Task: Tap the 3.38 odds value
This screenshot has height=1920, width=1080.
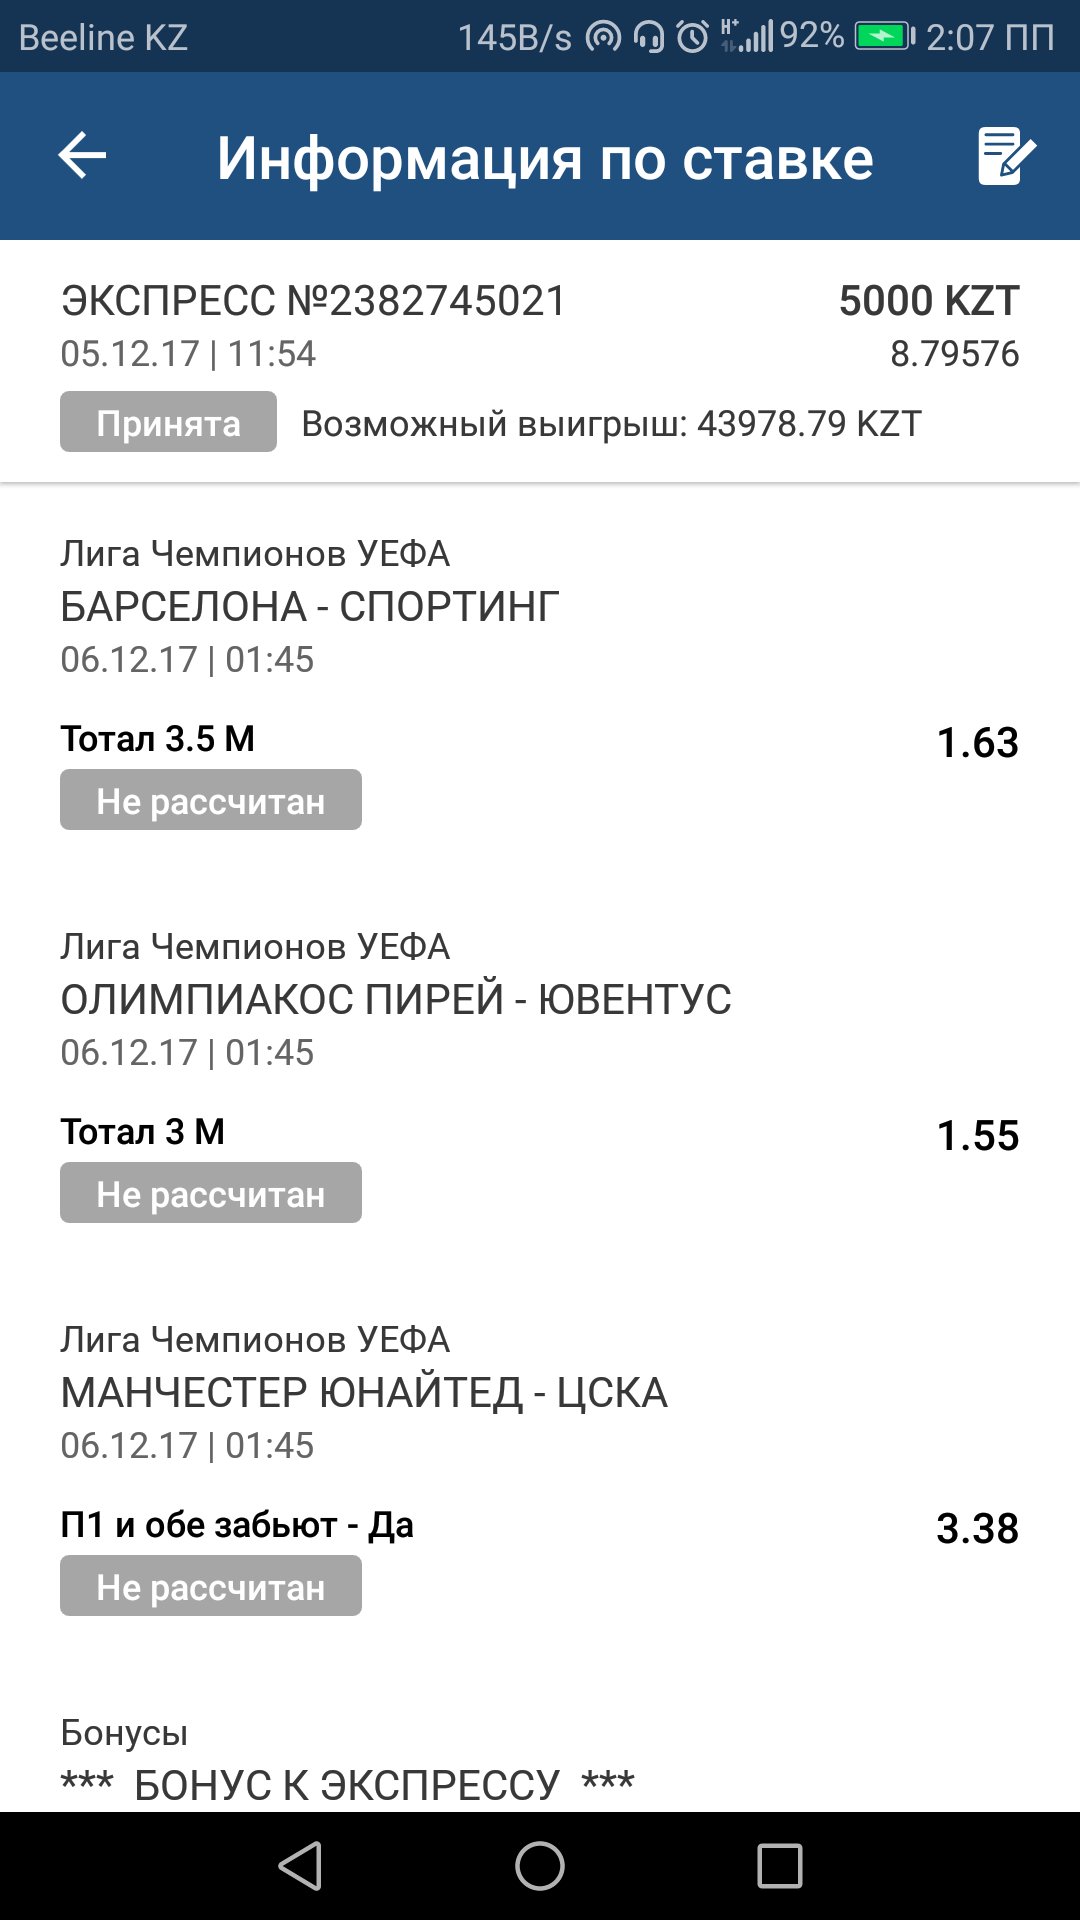Action: pyautogui.click(x=977, y=1529)
